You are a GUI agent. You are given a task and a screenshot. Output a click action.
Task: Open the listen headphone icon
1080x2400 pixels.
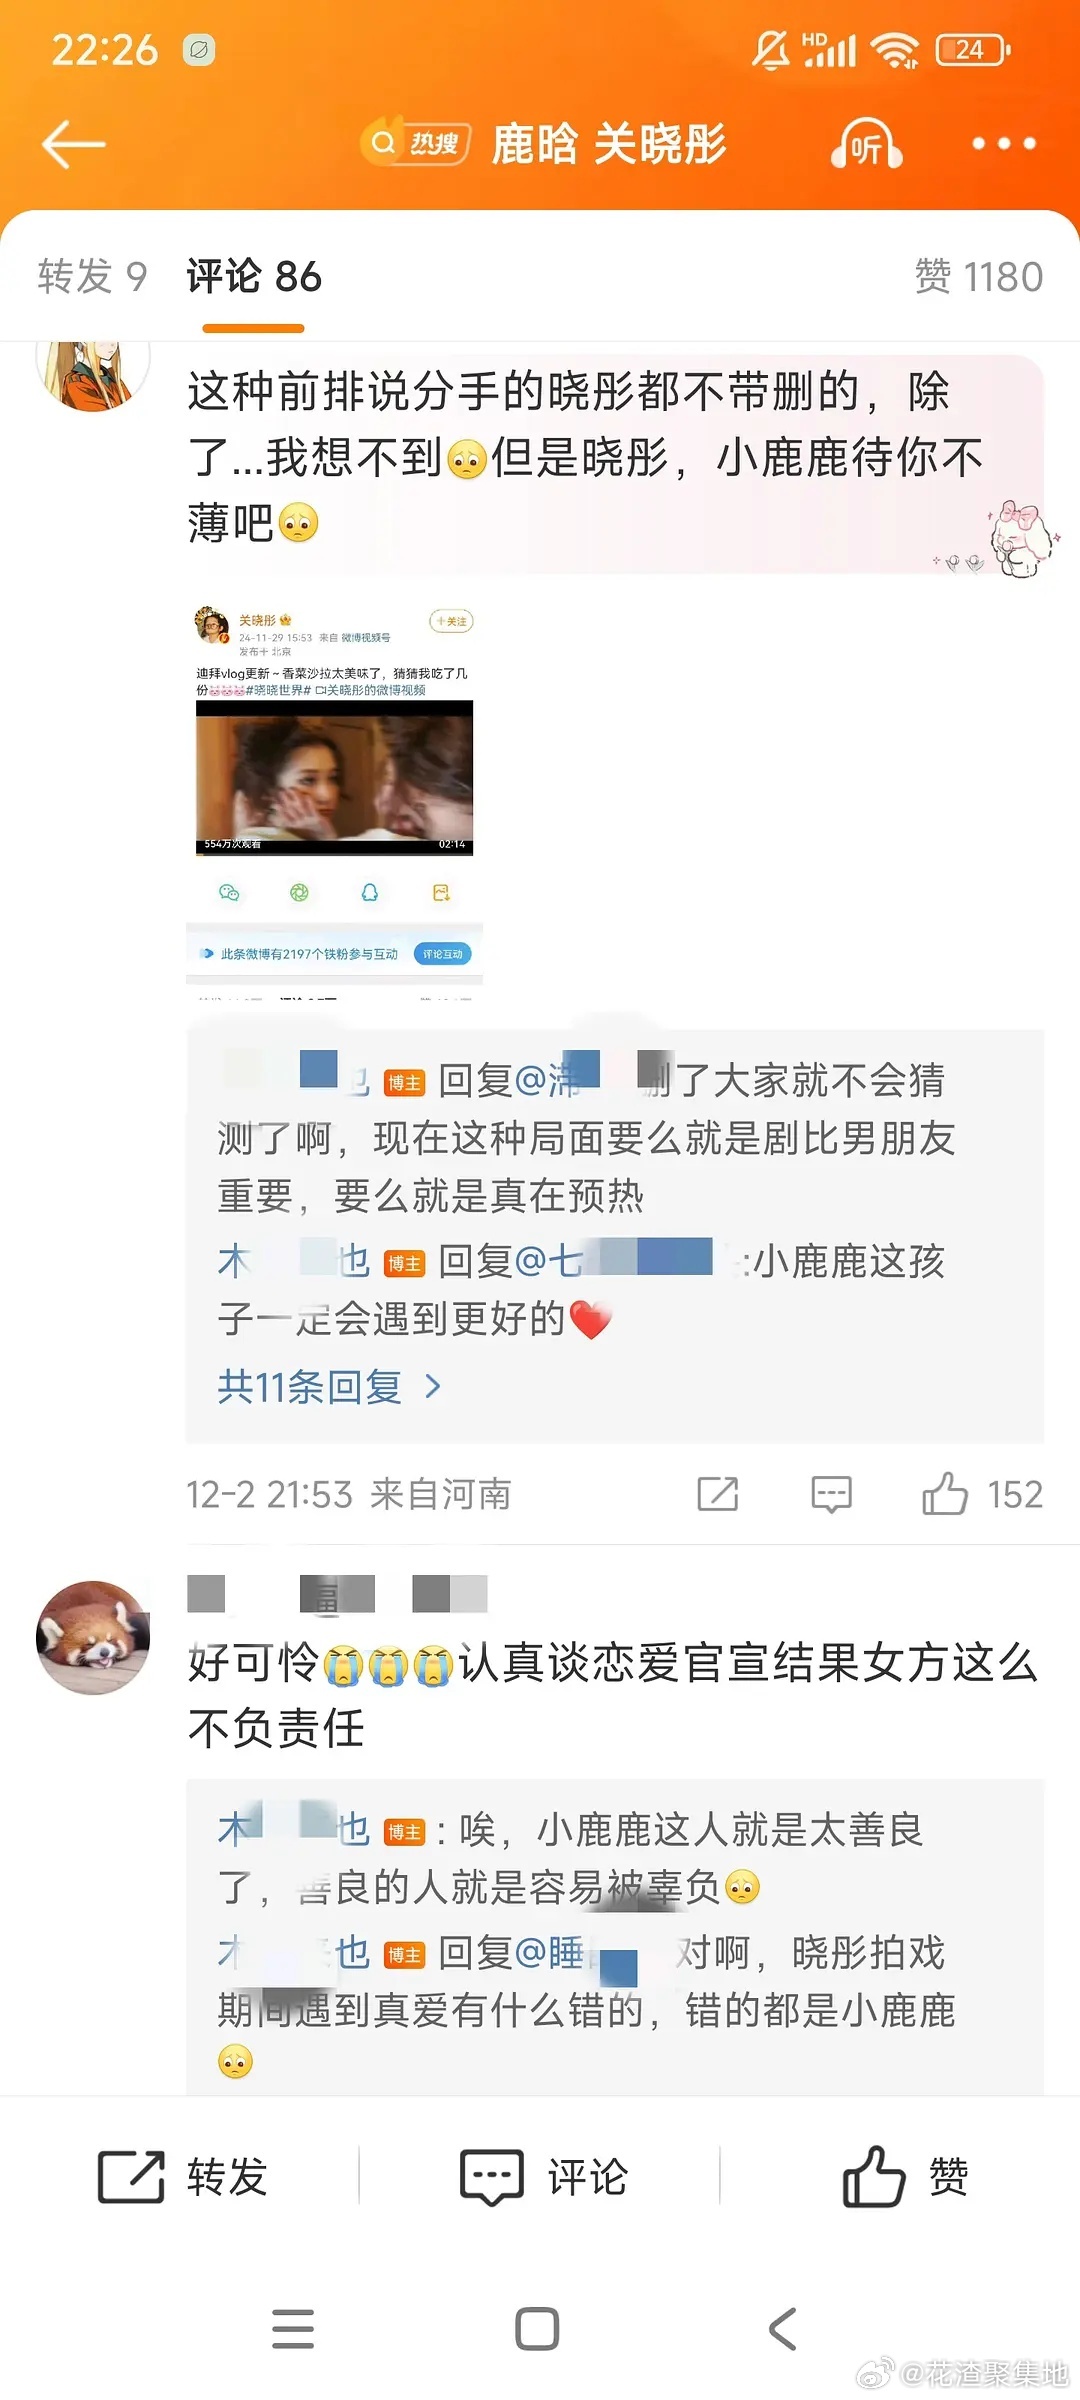click(x=866, y=145)
